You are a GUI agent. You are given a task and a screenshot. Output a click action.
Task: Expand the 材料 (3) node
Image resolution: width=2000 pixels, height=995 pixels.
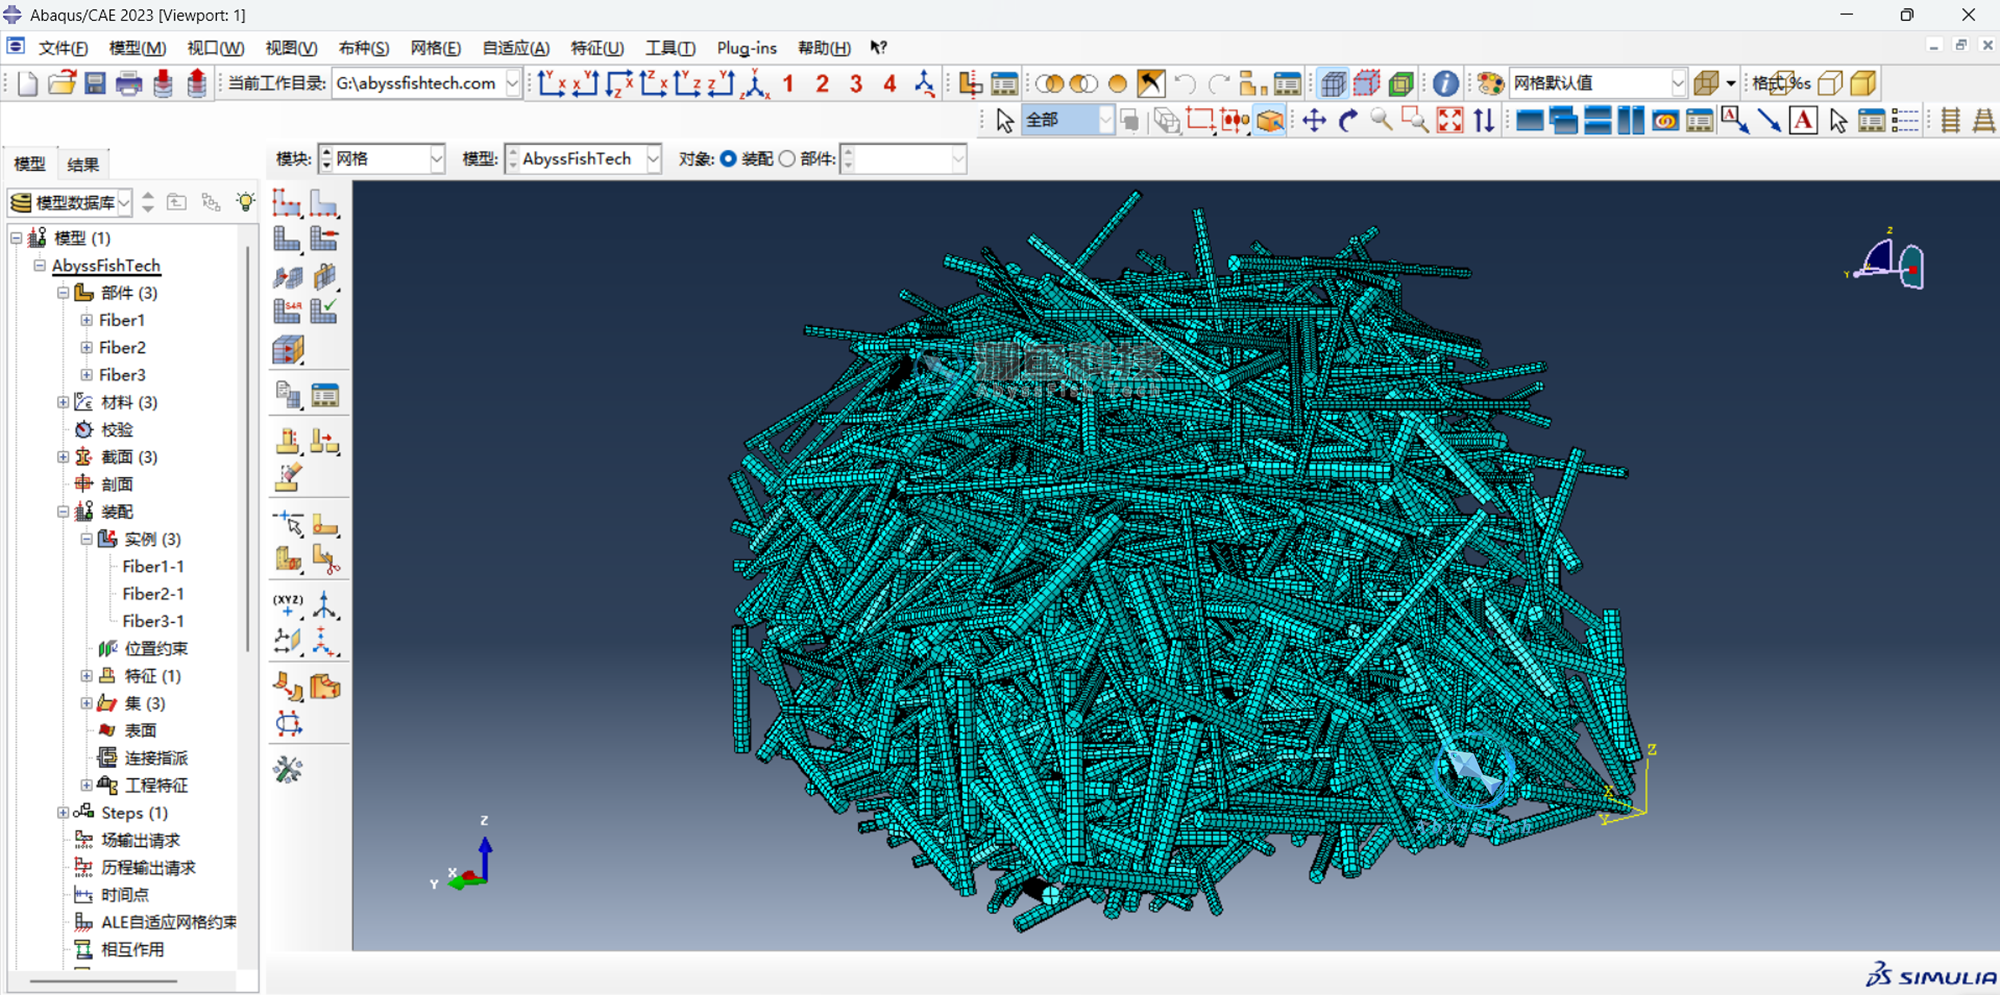click(63, 402)
